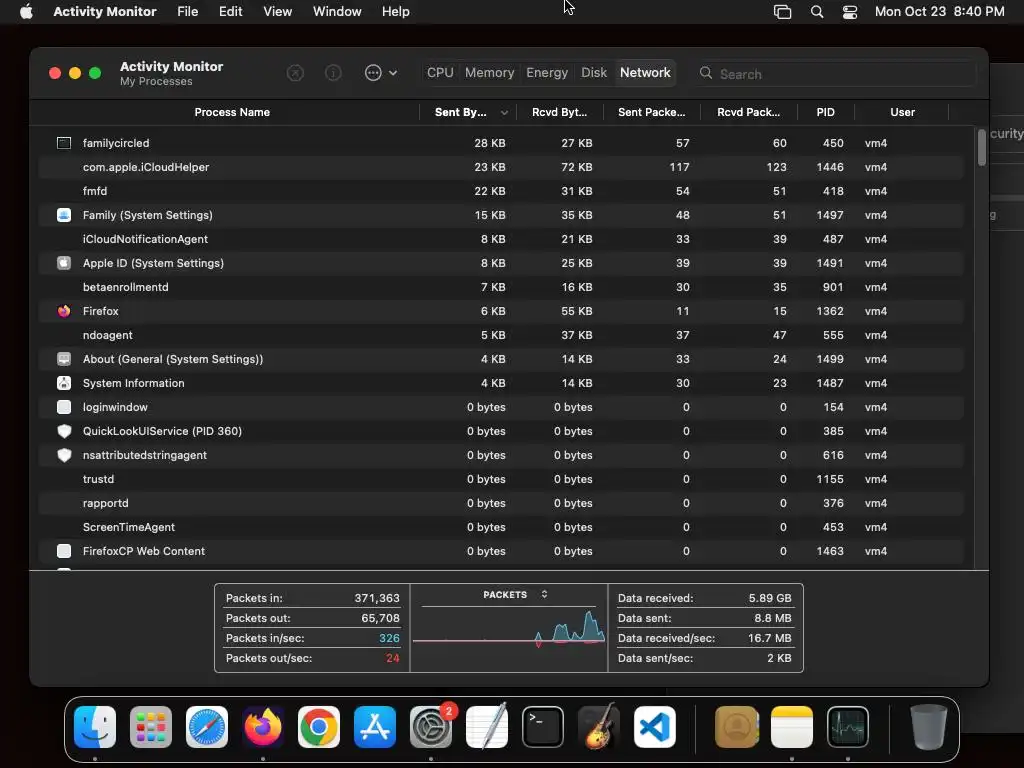Click the Stage Manager menu bar icon
This screenshot has width=1024, height=768.
click(x=782, y=12)
